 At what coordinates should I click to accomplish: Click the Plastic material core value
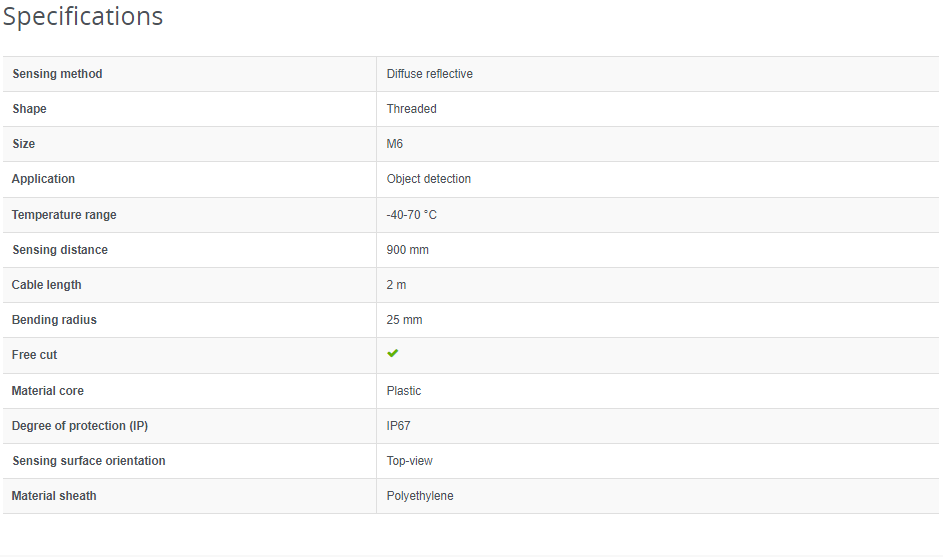pyautogui.click(x=404, y=391)
